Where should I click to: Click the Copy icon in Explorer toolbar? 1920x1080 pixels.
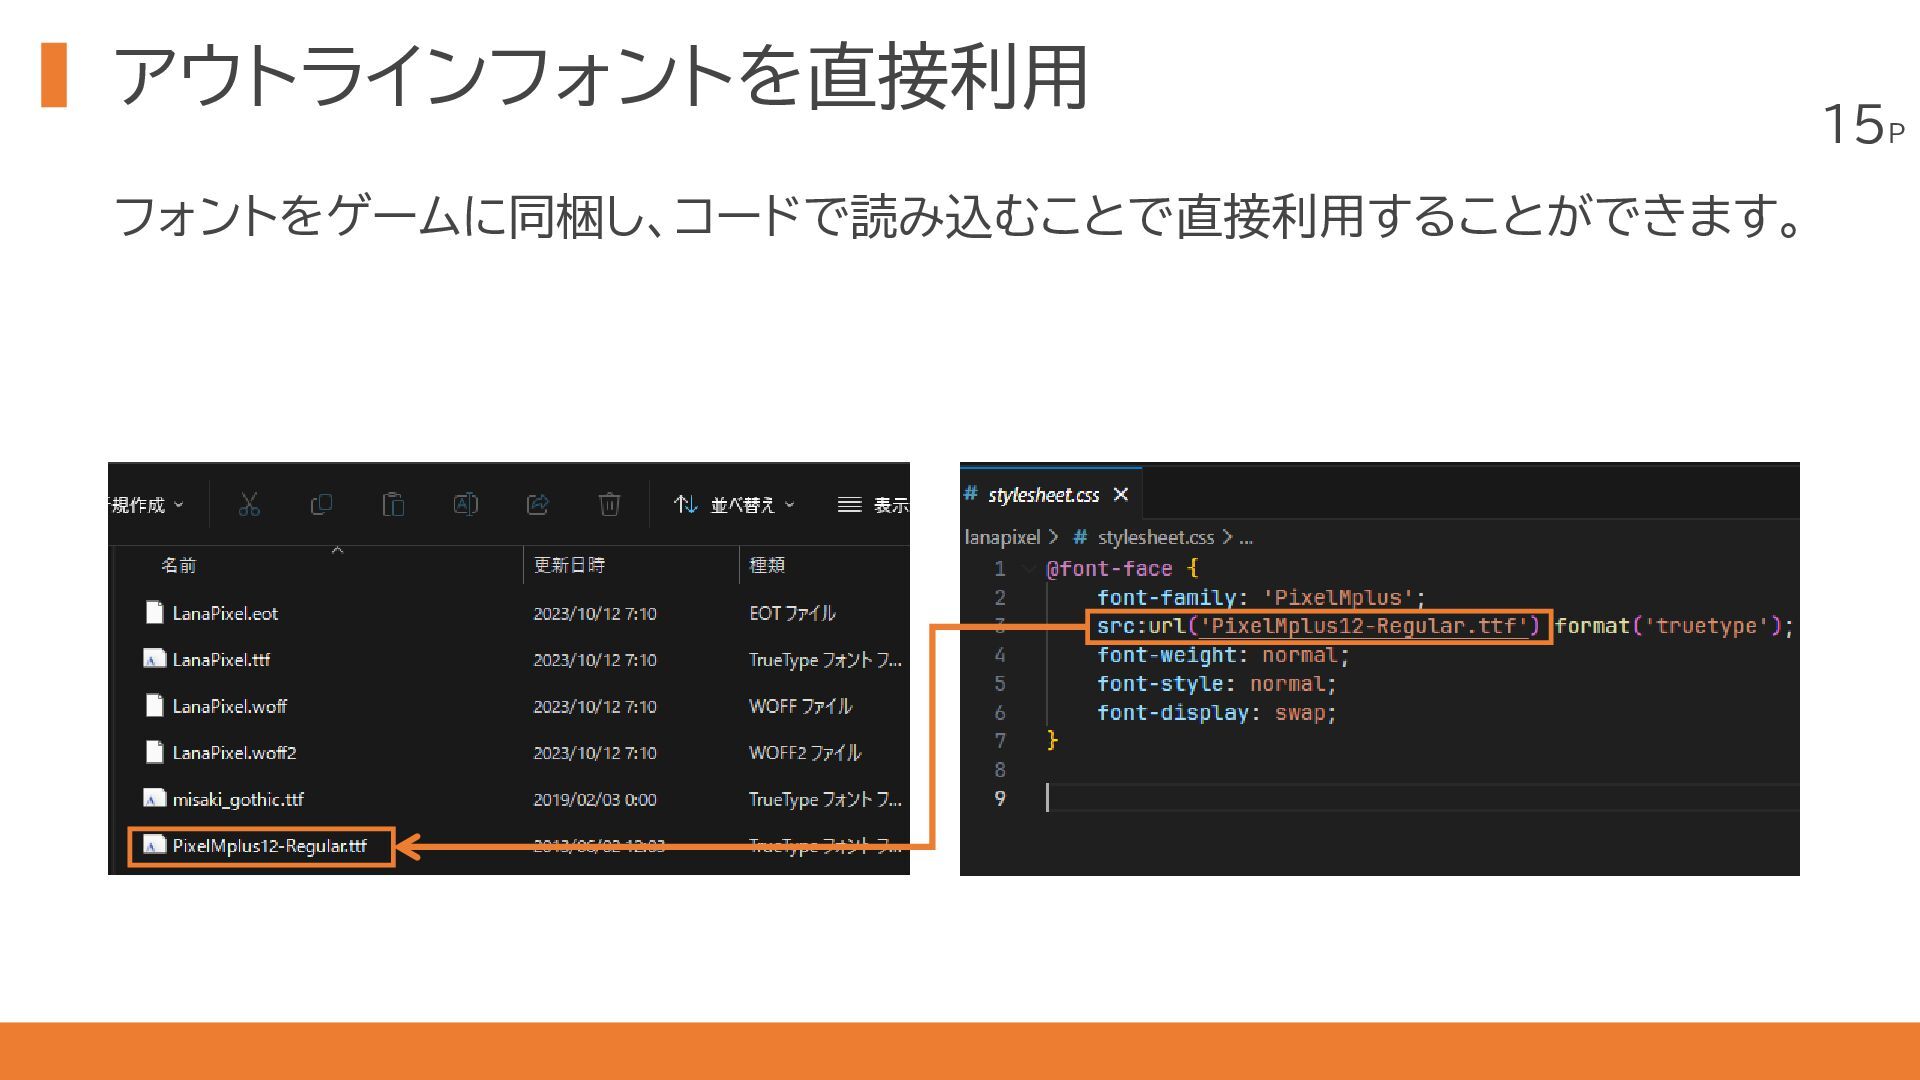[x=321, y=505]
